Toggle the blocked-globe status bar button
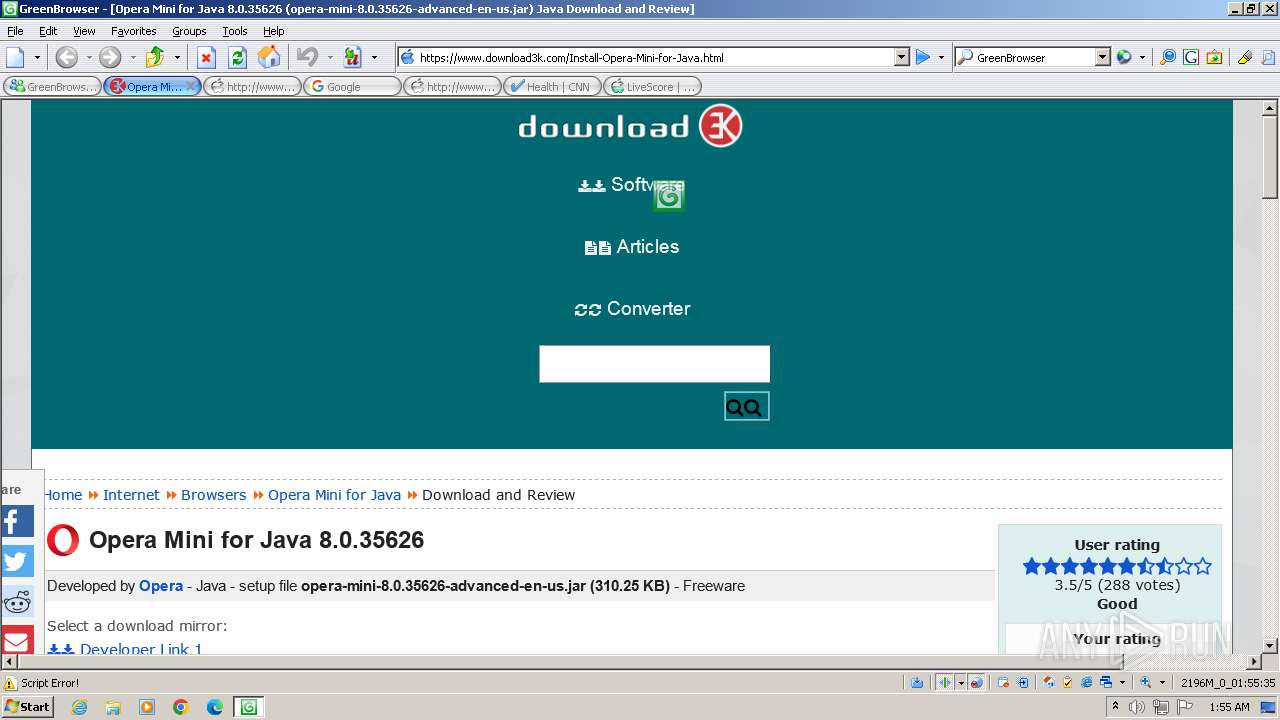This screenshot has width=1280, height=720. point(976,683)
